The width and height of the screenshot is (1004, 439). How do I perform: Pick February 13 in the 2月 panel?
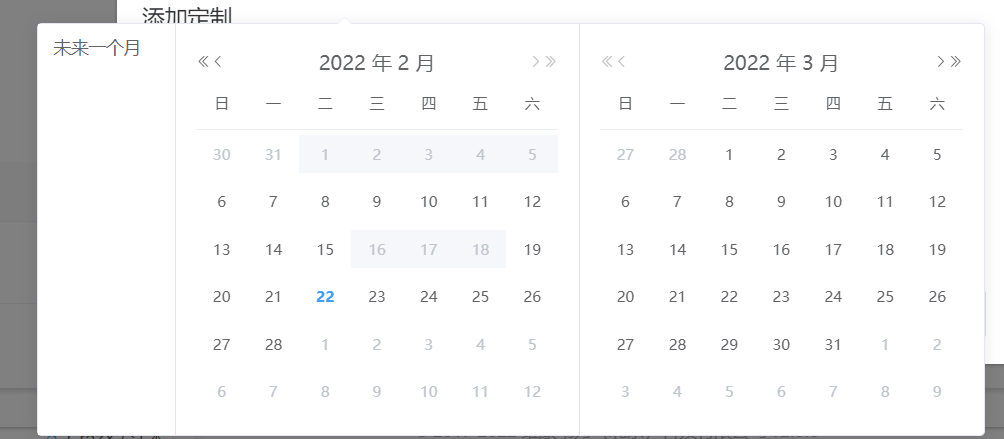point(222,250)
